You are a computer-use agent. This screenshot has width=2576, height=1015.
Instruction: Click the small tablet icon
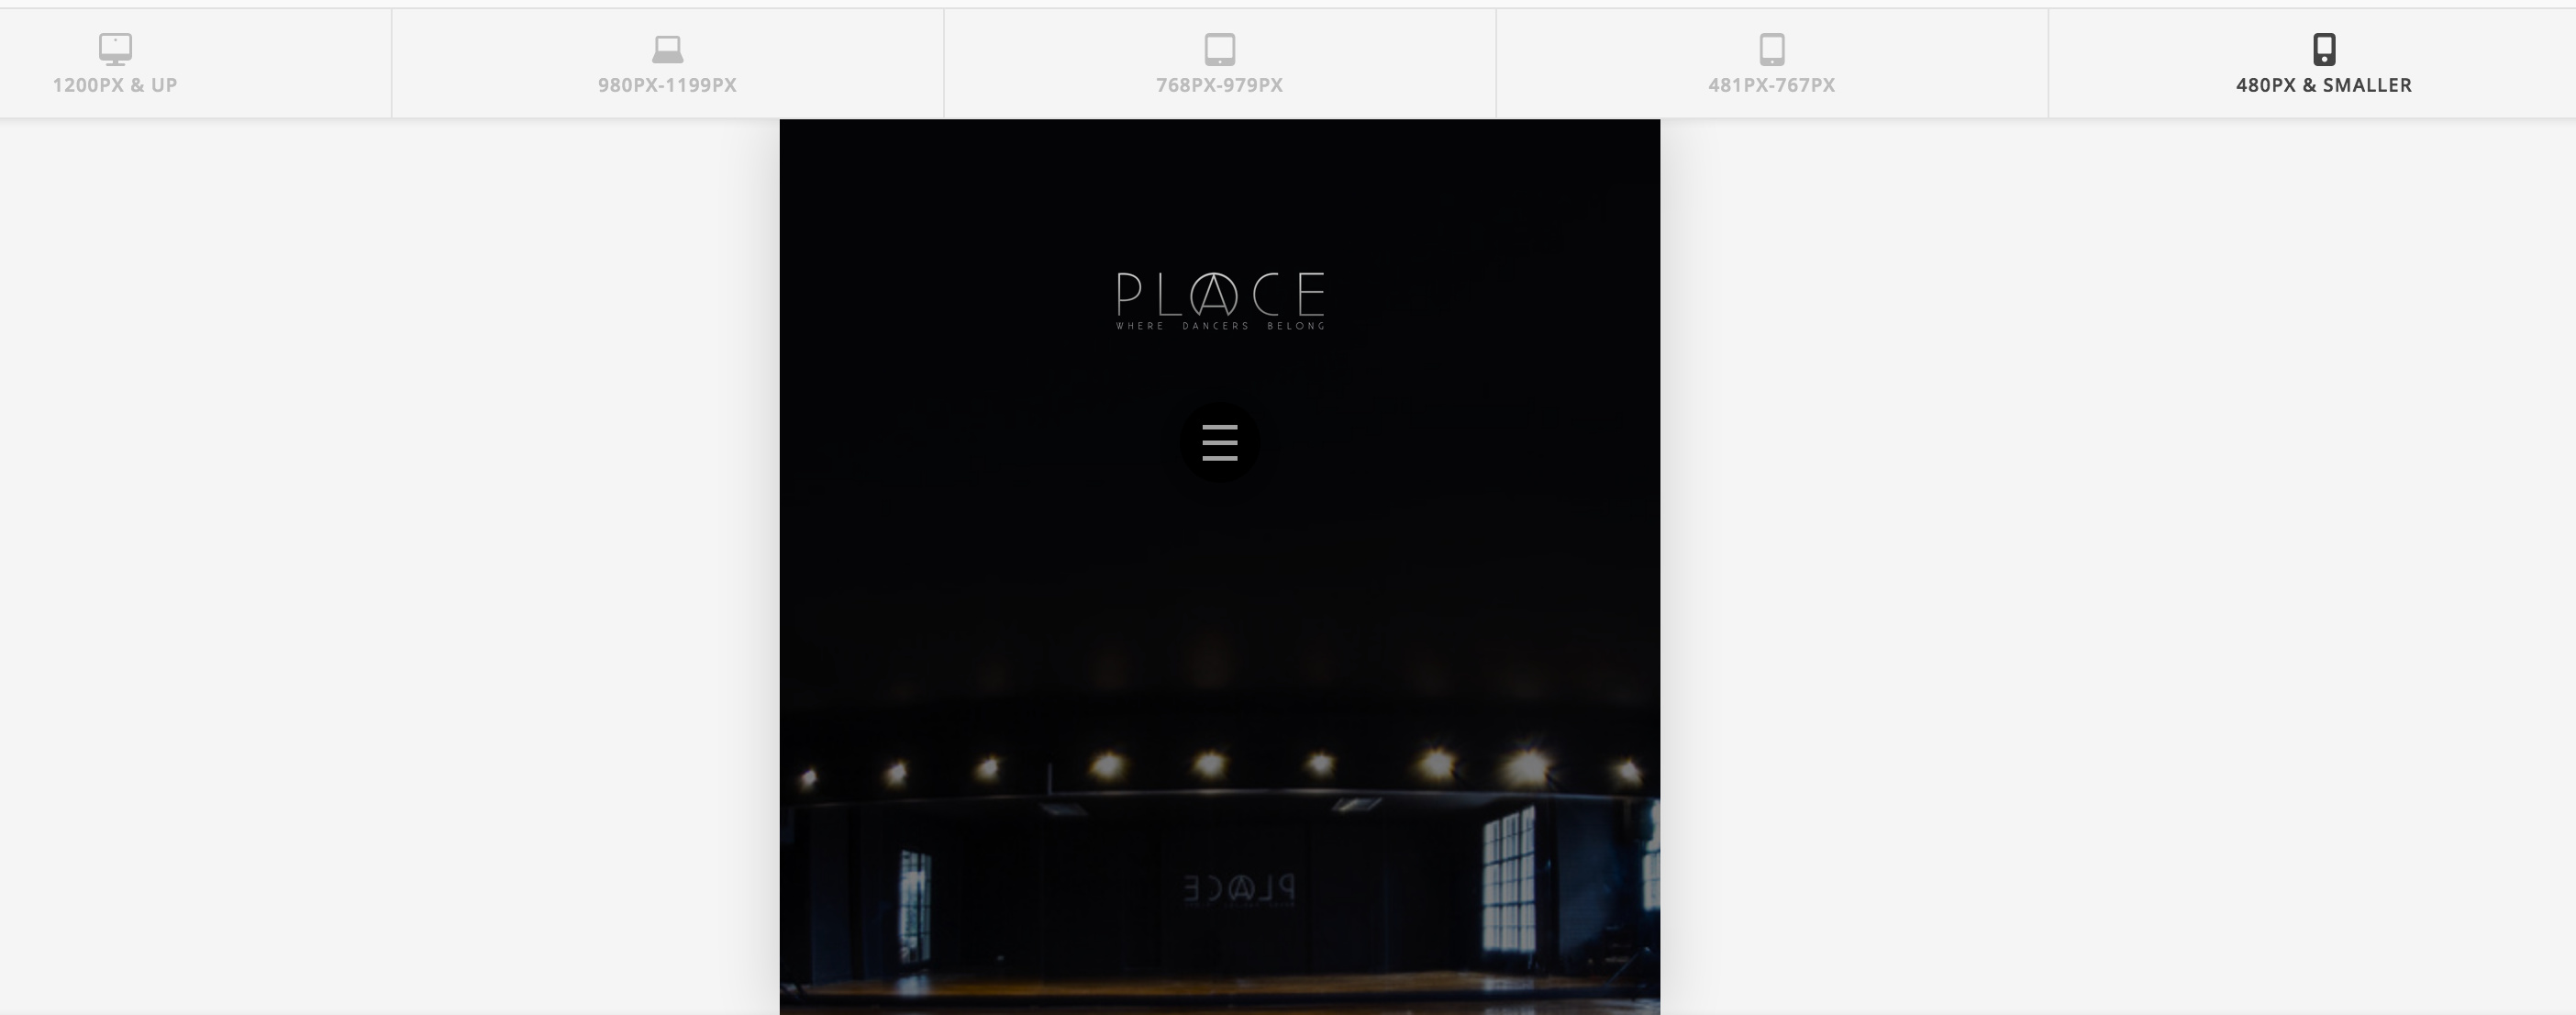tap(1771, 48)
